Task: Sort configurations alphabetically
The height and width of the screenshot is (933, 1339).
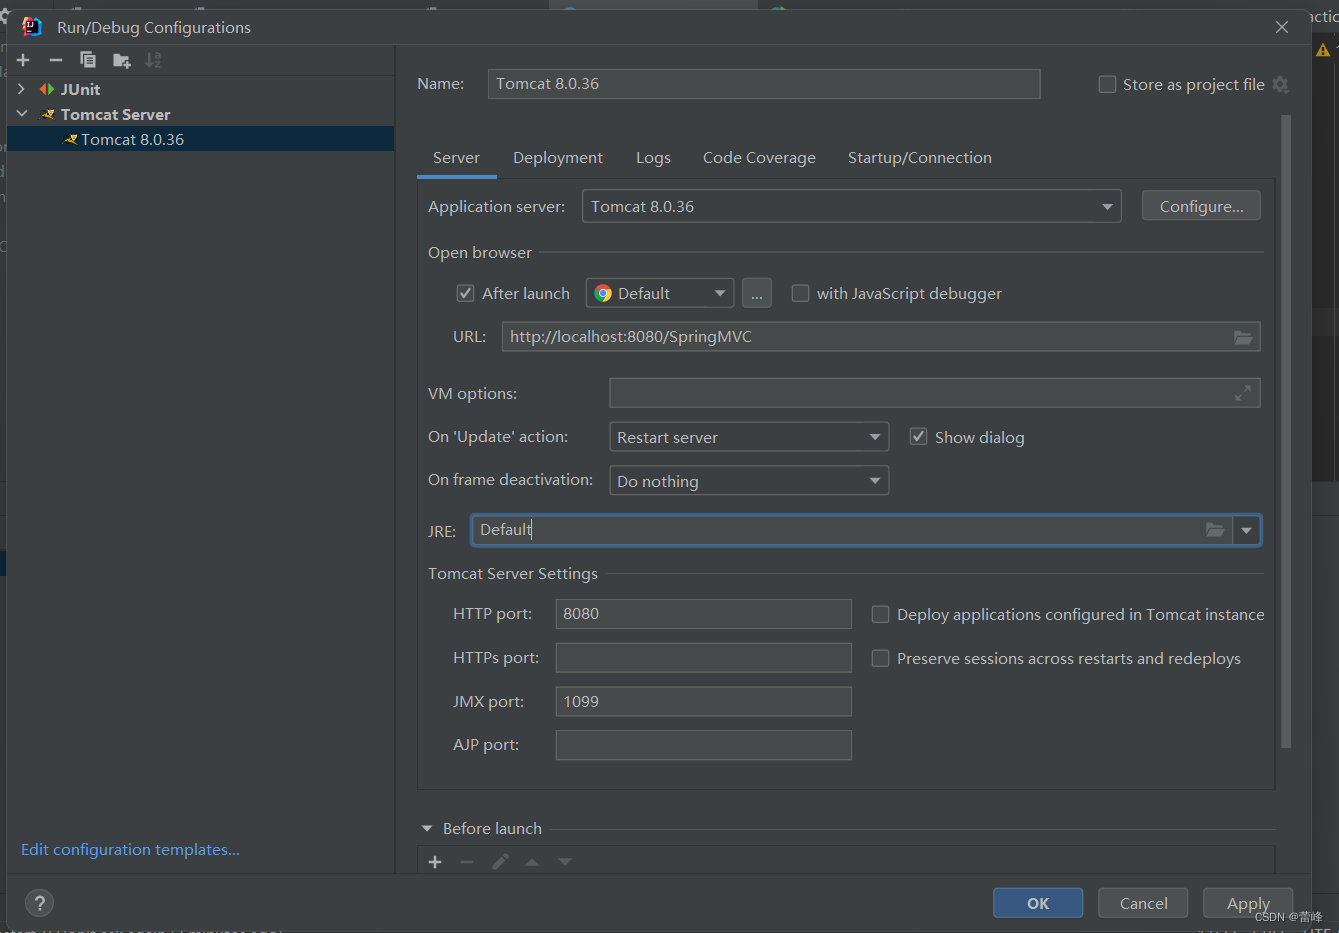Action: 153,60
